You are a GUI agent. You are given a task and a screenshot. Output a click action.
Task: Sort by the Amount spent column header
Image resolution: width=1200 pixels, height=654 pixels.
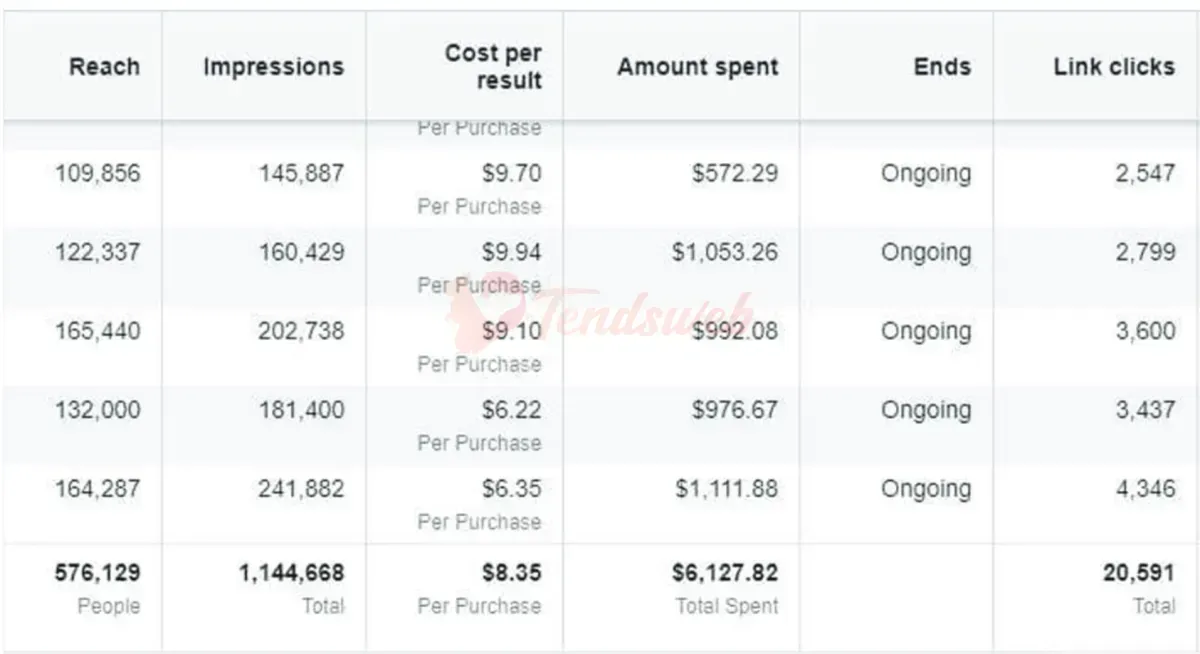coord(697,67)
